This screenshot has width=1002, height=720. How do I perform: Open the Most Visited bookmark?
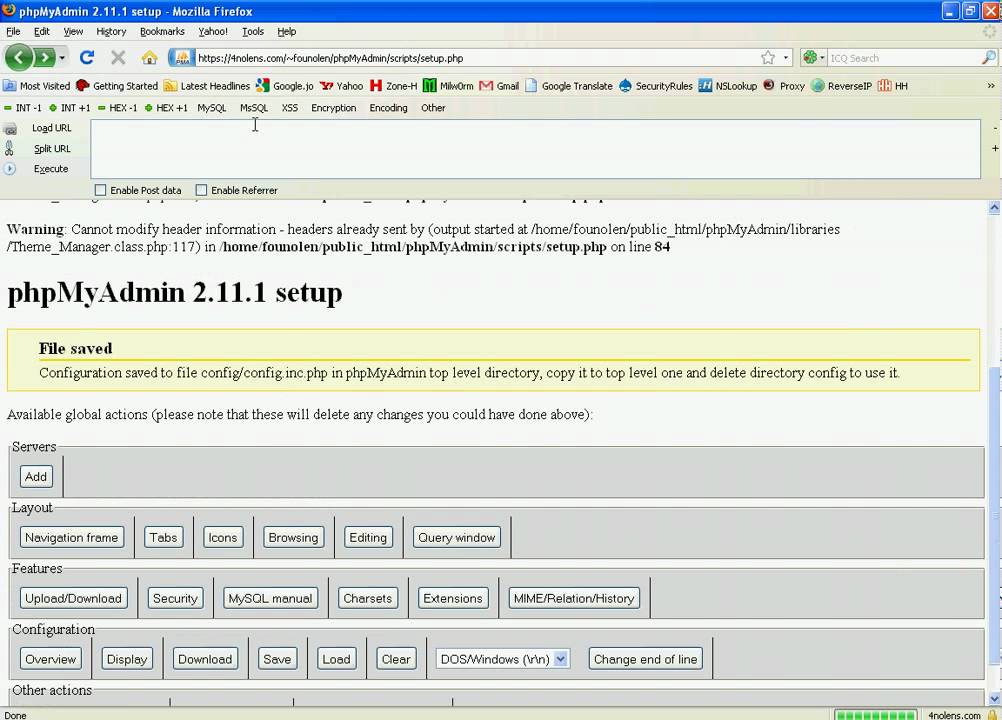coord(37,86)
